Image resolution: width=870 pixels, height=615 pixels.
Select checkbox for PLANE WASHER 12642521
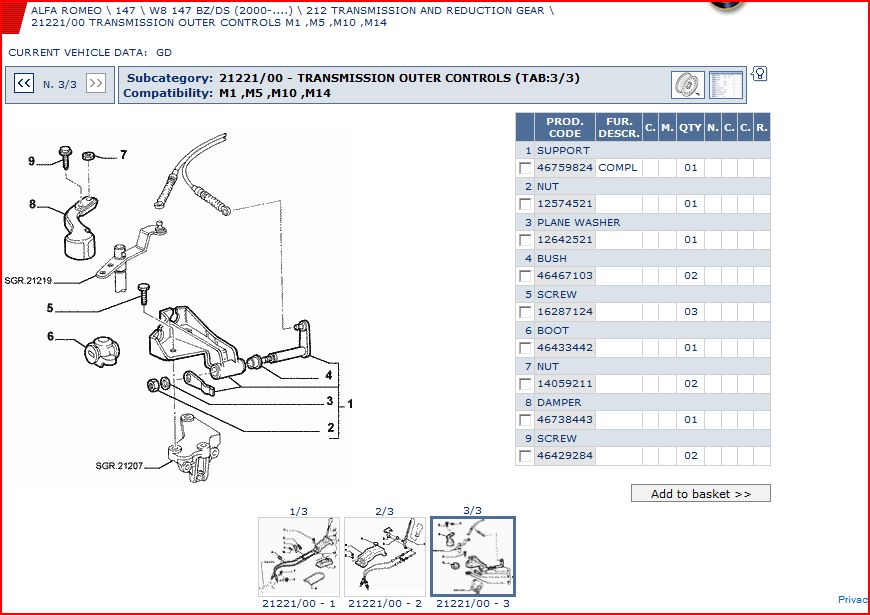525,240
